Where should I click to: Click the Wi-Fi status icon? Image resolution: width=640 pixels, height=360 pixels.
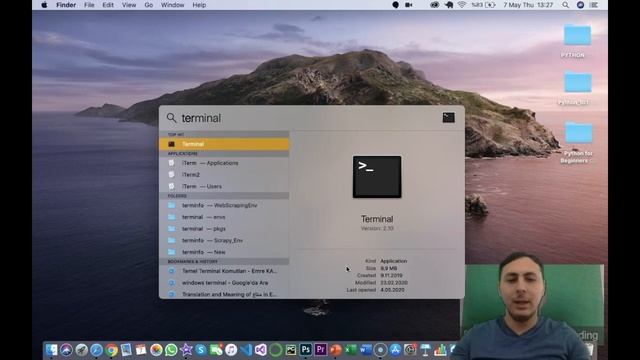462,5
